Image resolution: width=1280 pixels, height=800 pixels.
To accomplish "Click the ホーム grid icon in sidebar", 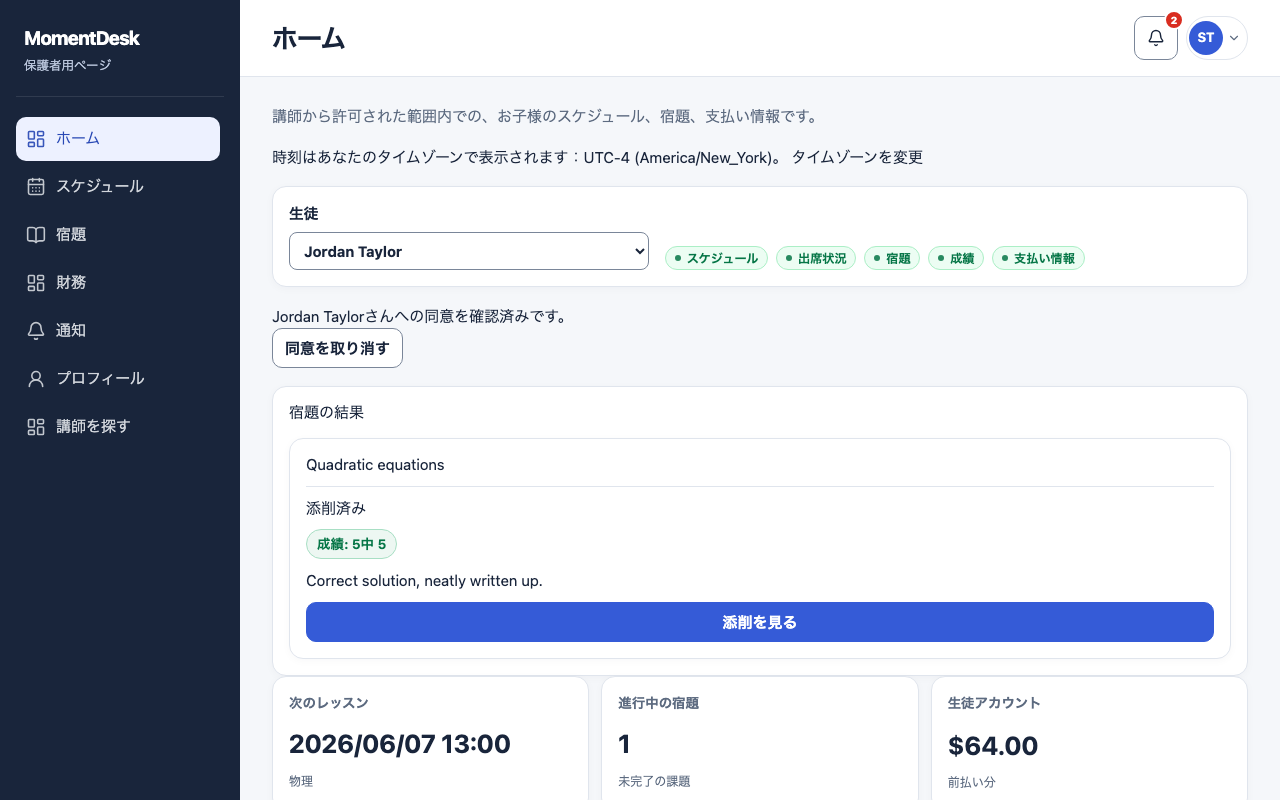I will click(x=36, y=139).
